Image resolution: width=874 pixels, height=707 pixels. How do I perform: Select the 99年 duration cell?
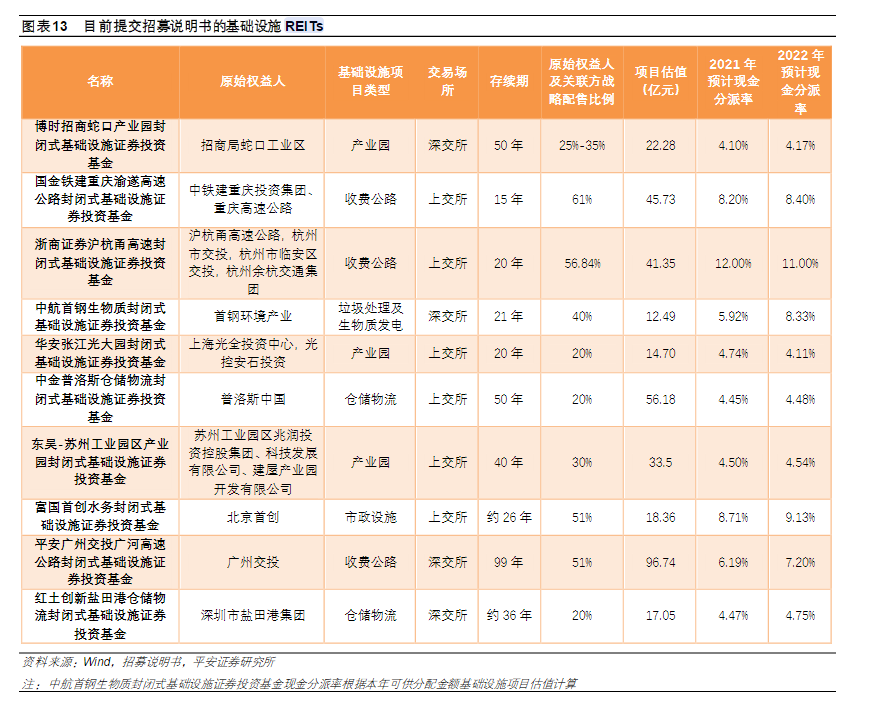[x=508, y=563]
